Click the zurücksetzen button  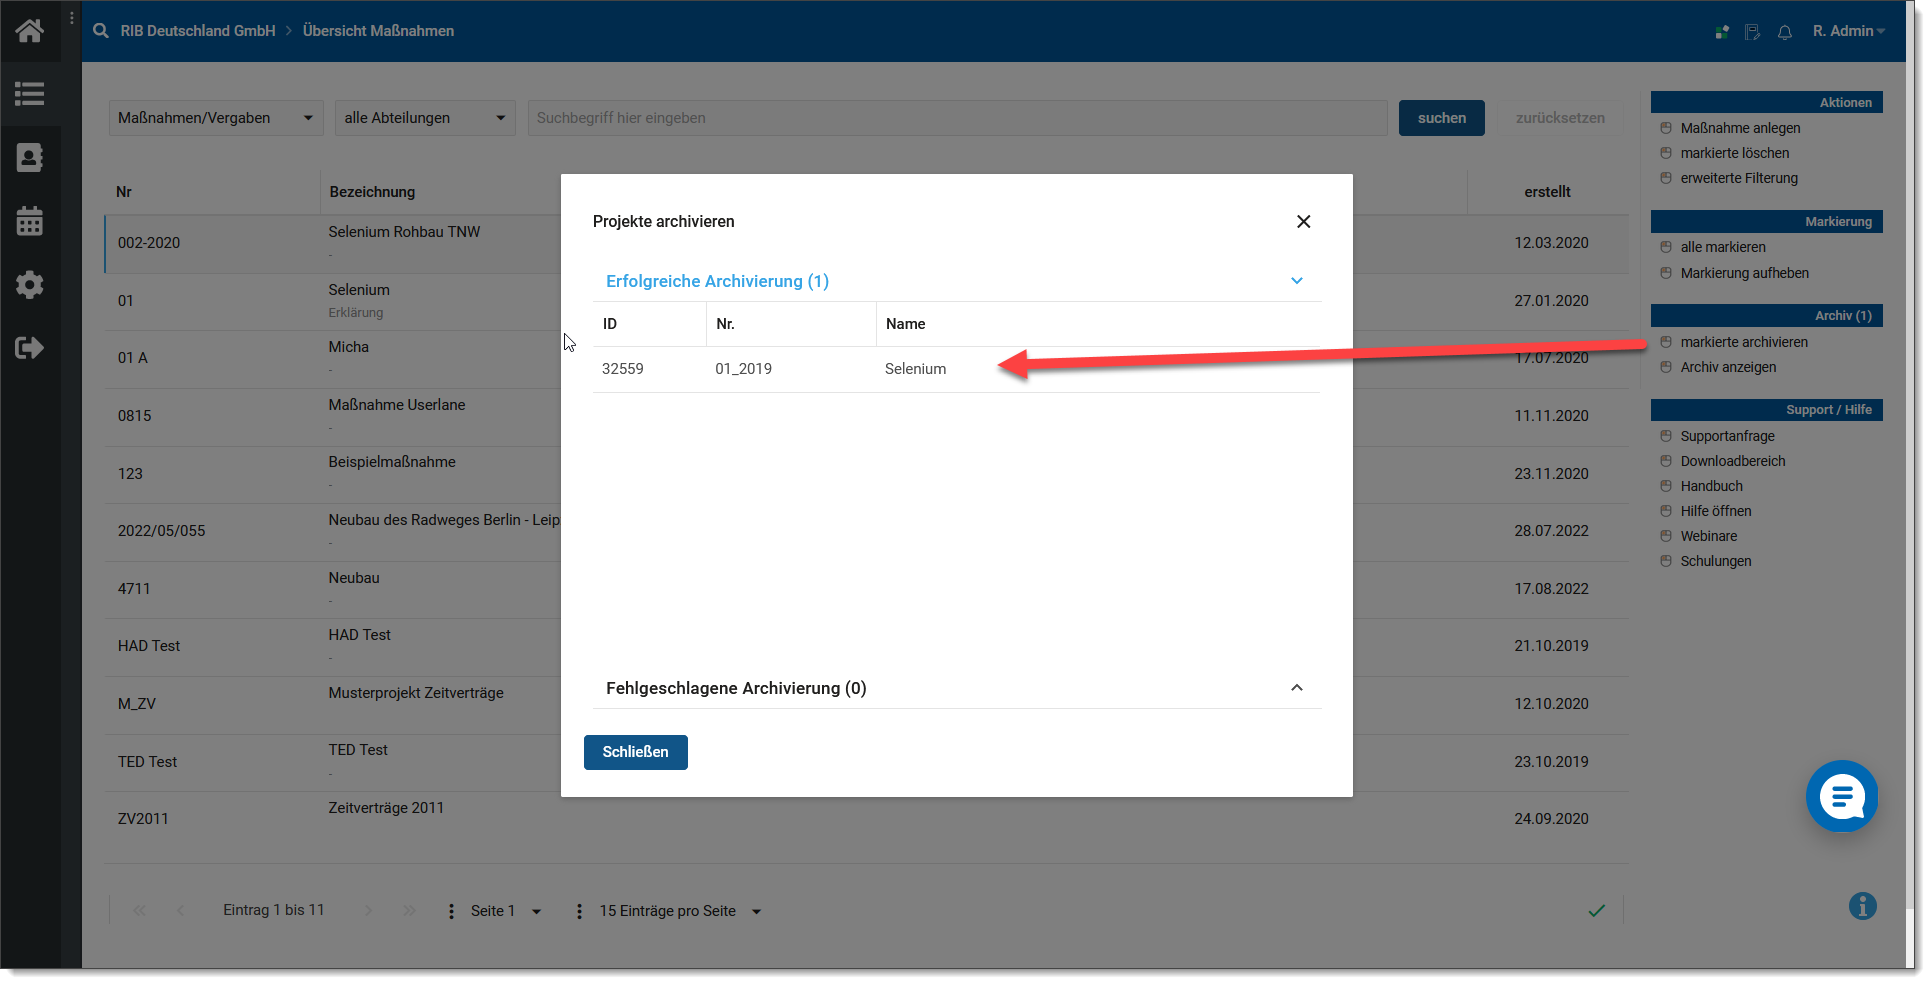tap(1560, 118)
